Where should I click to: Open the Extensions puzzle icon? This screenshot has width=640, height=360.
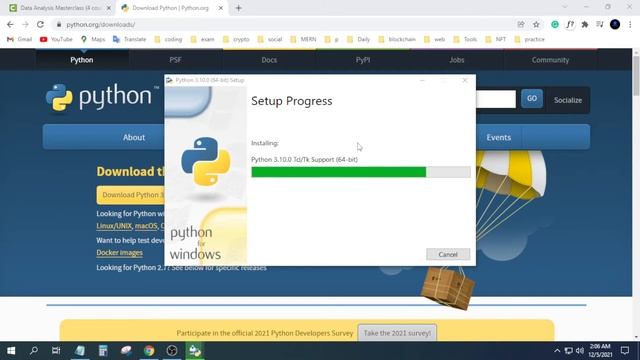[585, 24]
